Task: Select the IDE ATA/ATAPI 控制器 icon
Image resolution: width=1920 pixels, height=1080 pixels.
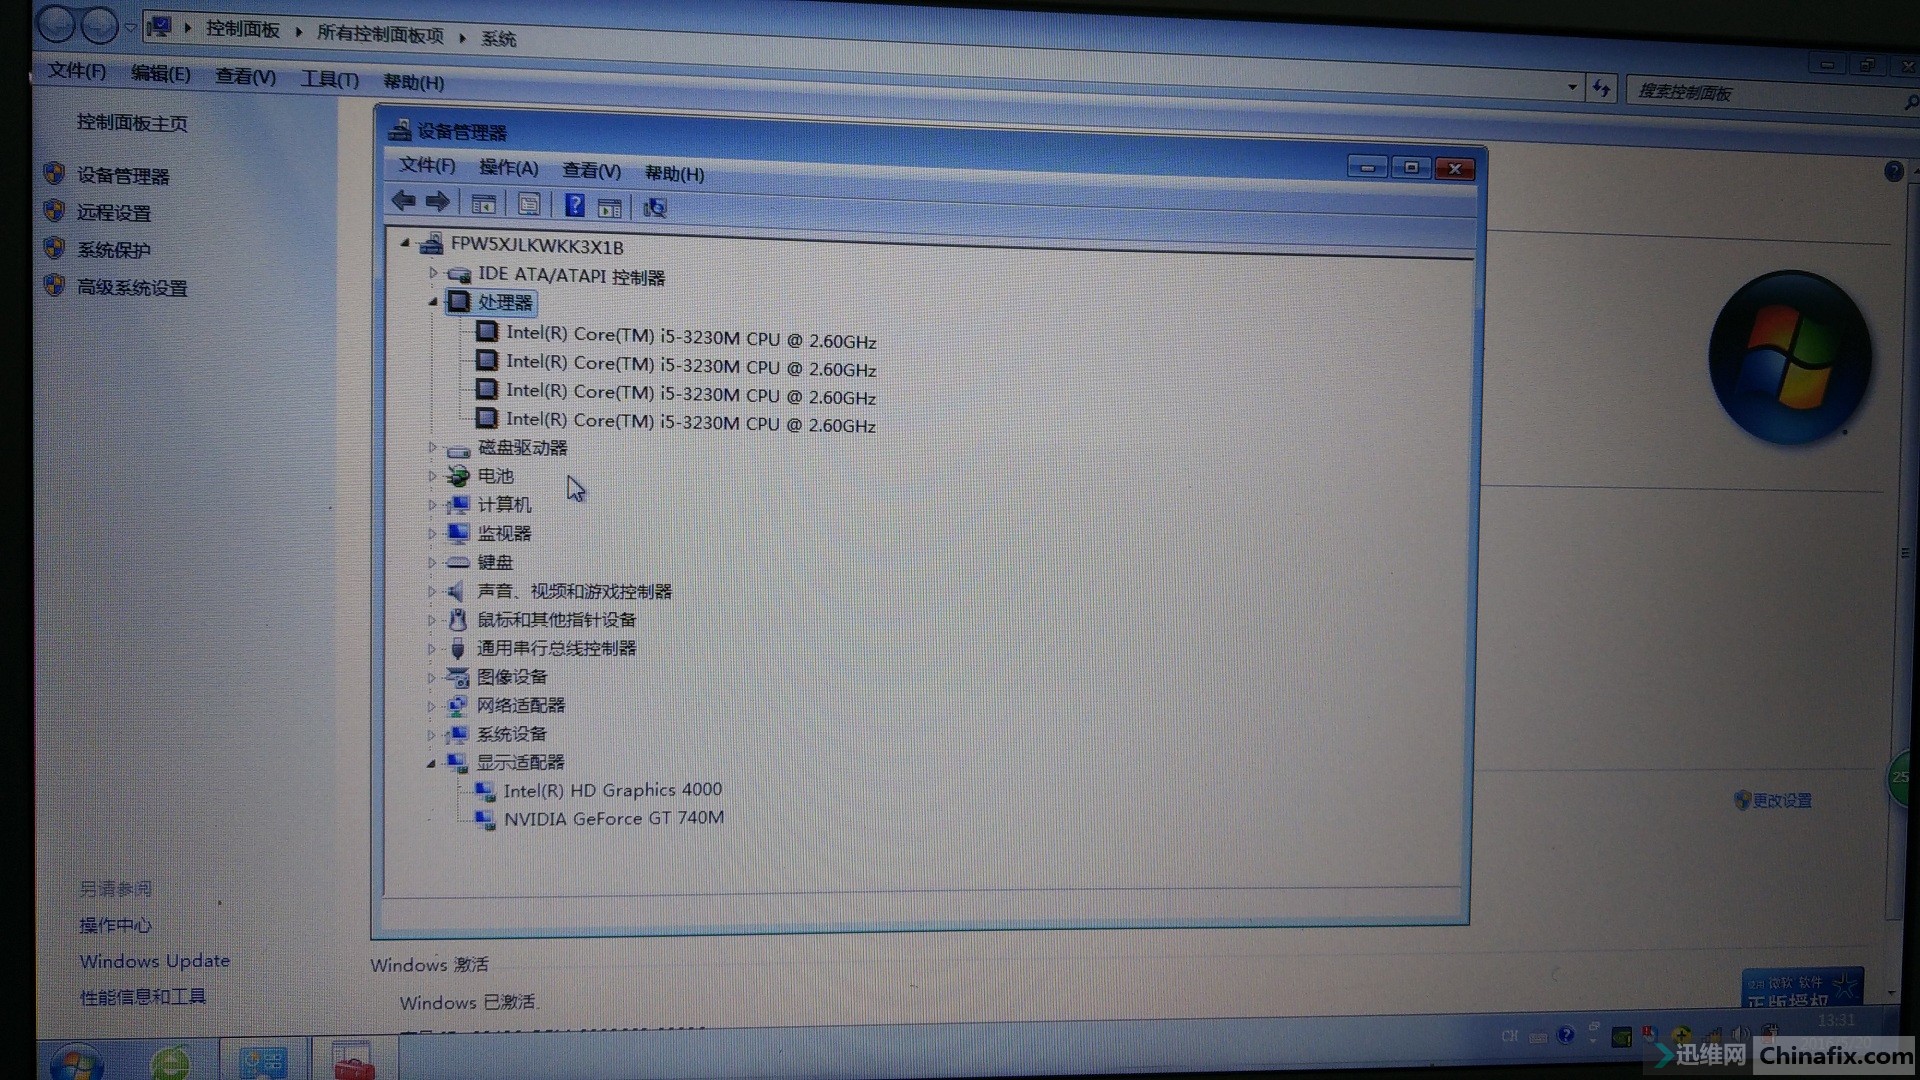Action: coord(459,274)
